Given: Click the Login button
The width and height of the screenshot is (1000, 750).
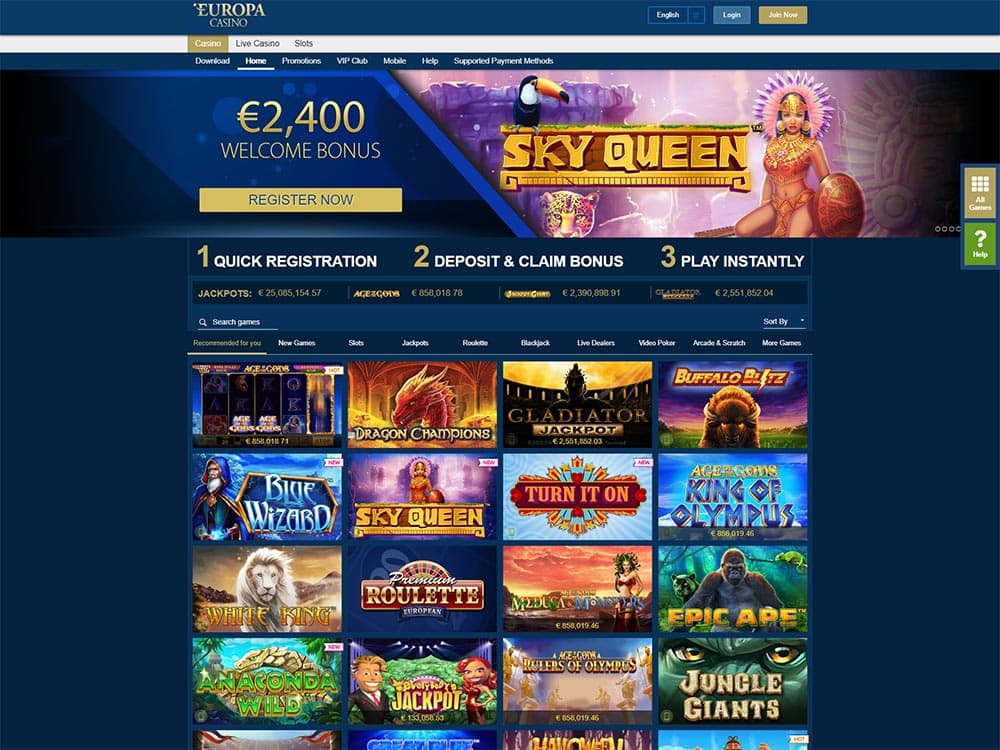Looking at the screenshot, I should 732,15.
